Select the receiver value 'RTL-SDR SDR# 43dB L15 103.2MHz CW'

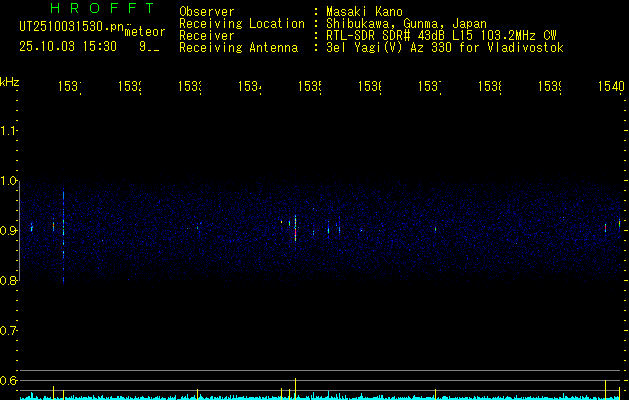pos(441,36)
